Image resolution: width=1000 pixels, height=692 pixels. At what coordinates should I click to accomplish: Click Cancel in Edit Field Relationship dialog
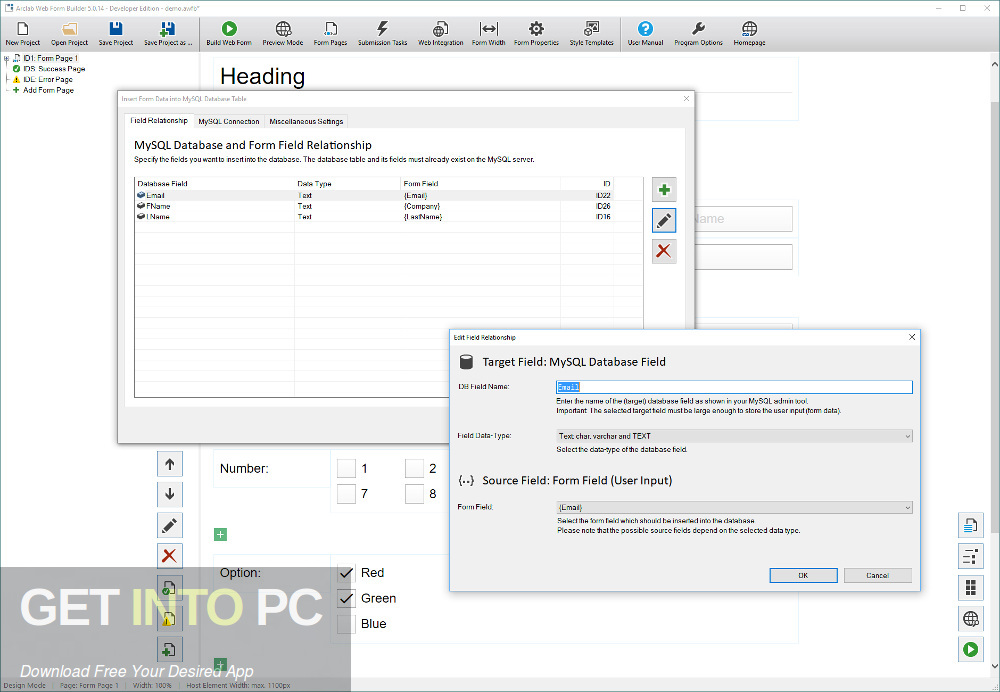(x=878, y=575)
